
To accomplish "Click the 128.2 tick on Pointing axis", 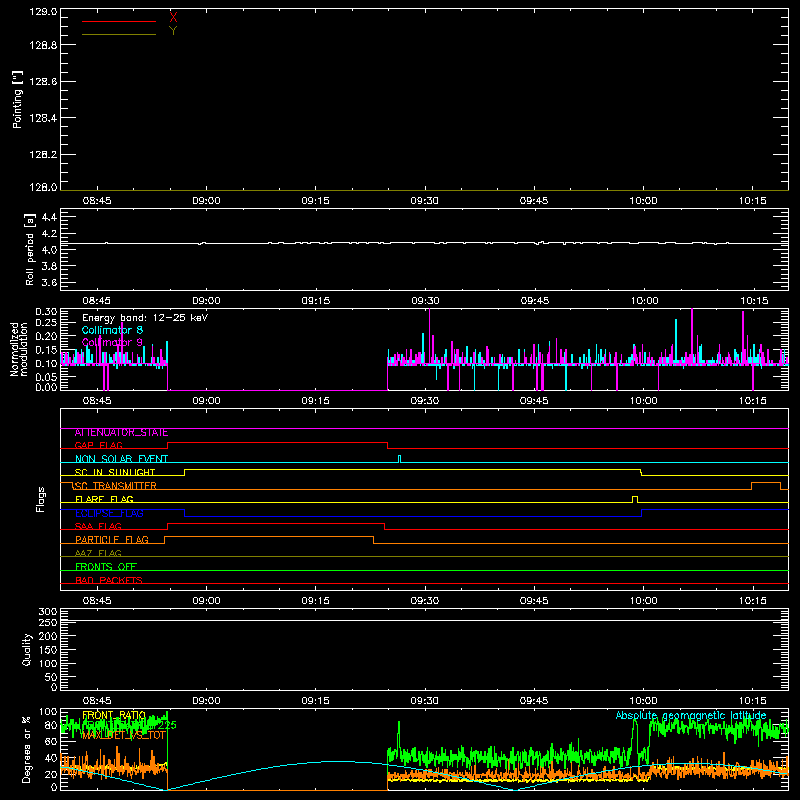I will click(x=43, y=155).
